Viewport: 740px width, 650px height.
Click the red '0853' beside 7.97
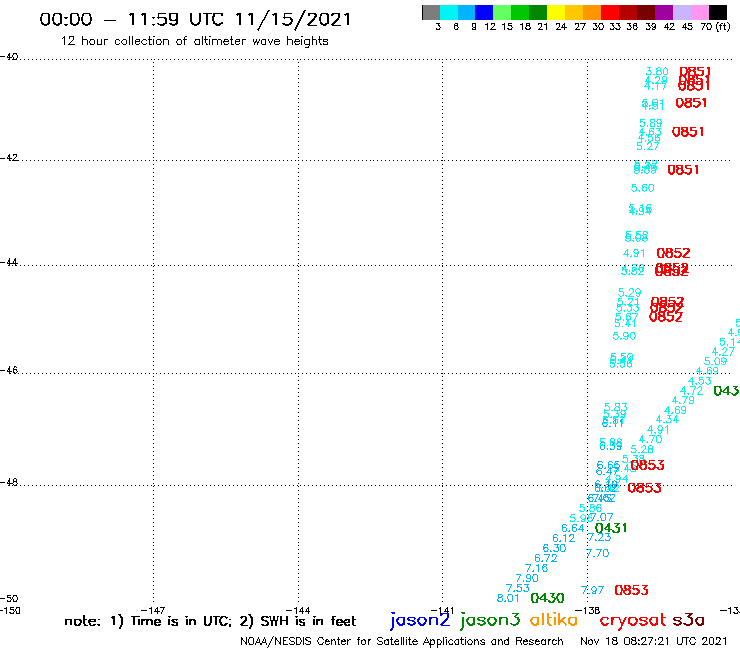(631, 590)
